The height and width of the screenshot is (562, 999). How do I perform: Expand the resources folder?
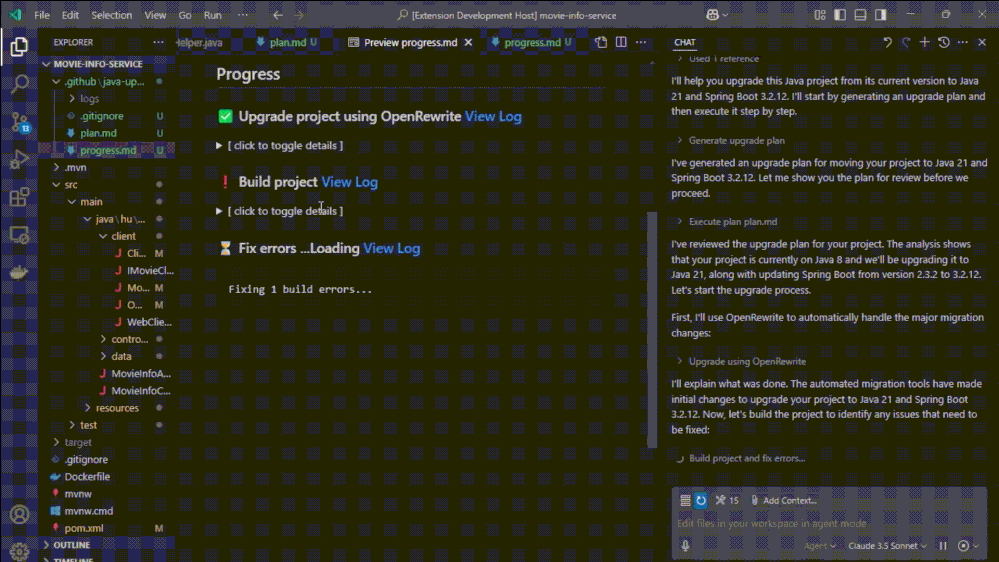point(117,408)
